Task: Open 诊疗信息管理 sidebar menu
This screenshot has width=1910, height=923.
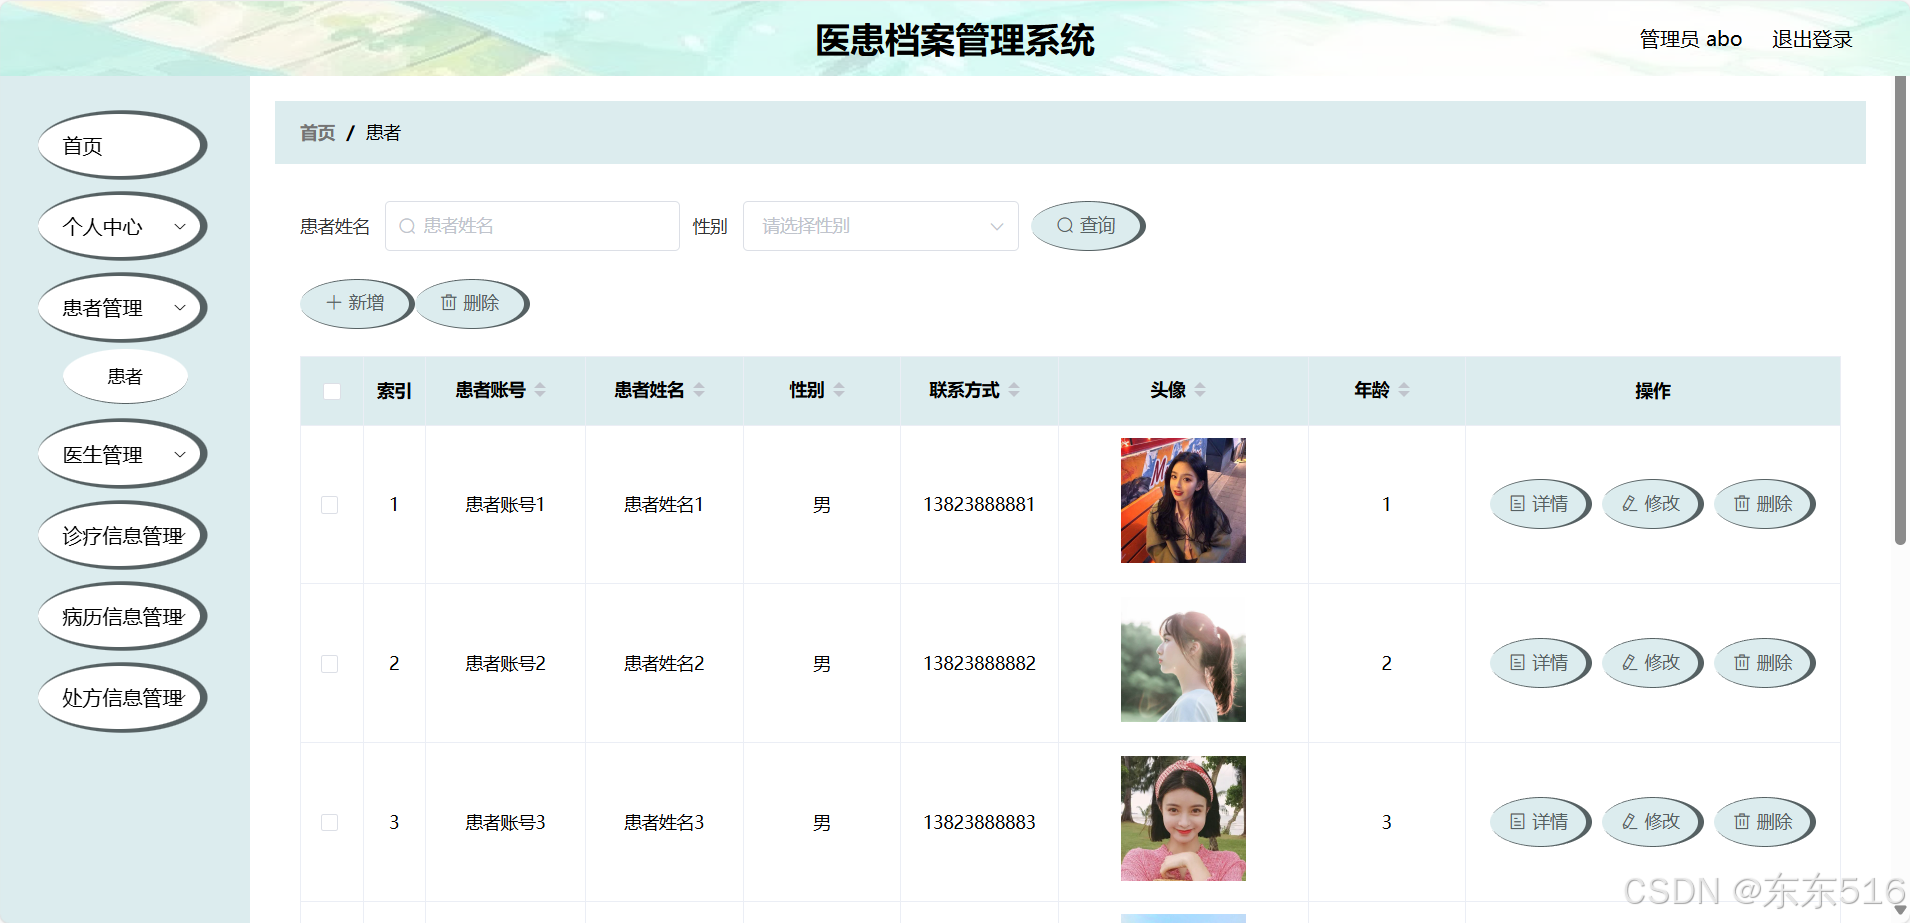Action: click(122, 536)
